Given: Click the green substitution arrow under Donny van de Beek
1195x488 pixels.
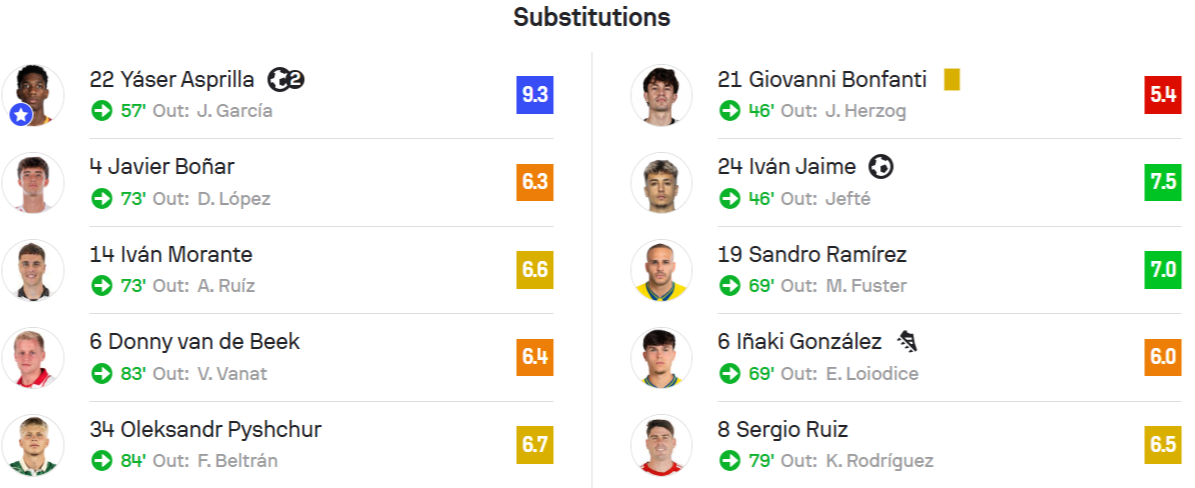Looking at the screenshot, I should coord(101,374).
